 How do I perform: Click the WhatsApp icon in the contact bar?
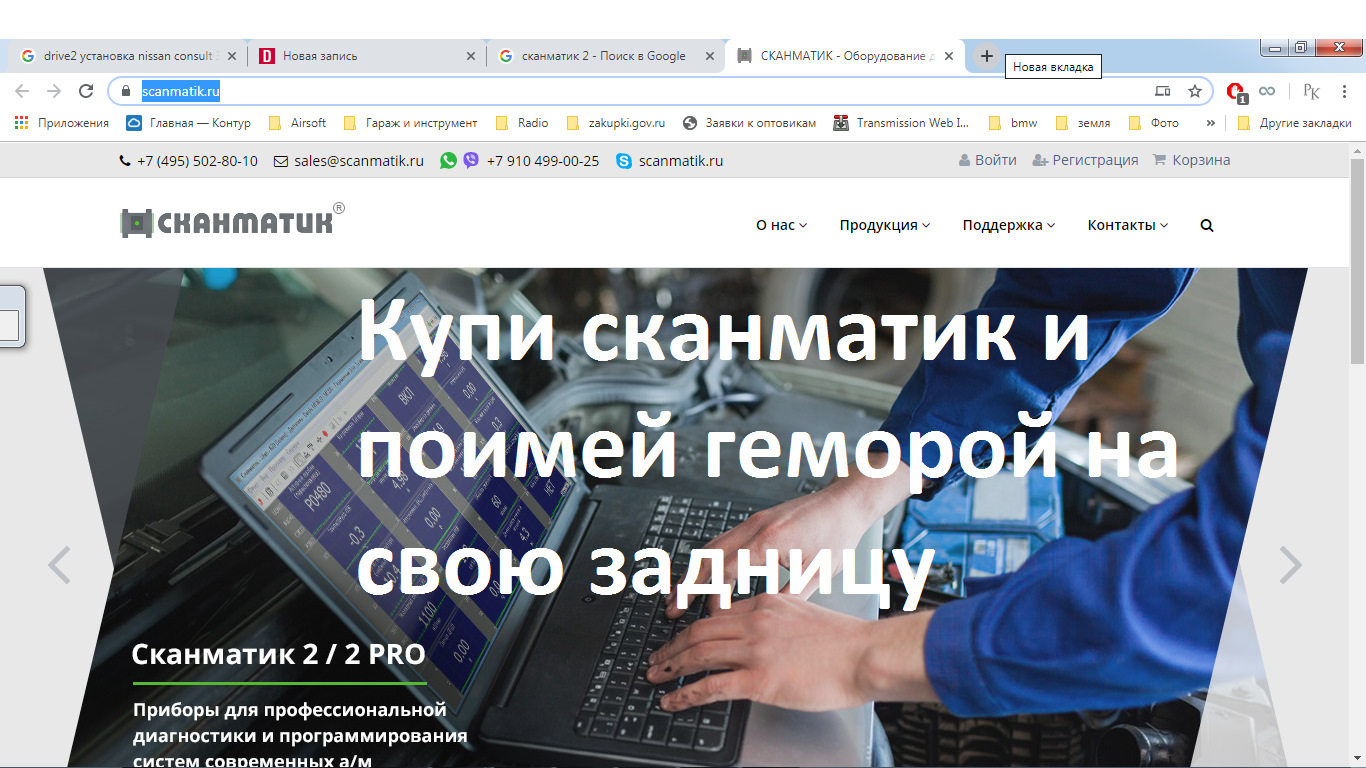click(x=448, y=160)
